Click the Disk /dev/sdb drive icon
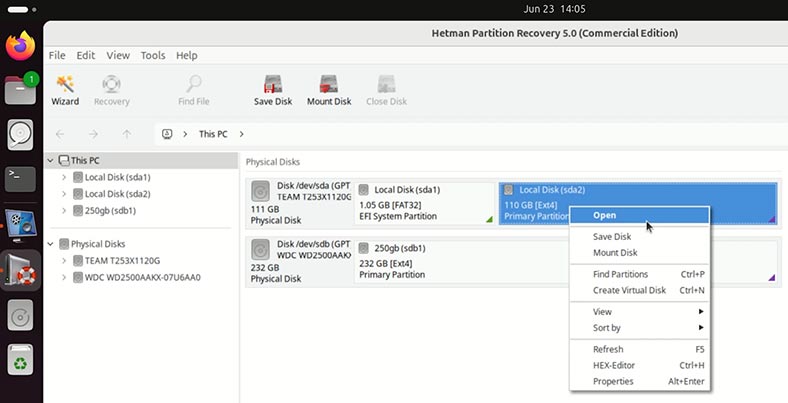 pos(260,250)
